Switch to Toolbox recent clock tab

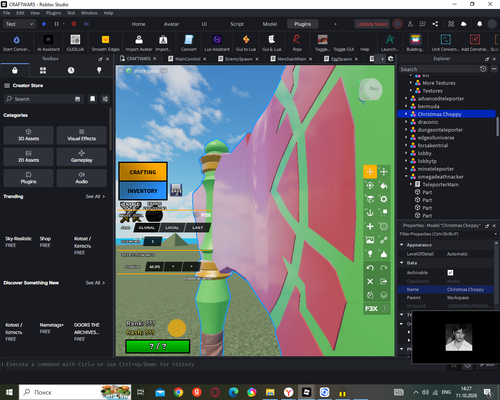coord(71,70)
